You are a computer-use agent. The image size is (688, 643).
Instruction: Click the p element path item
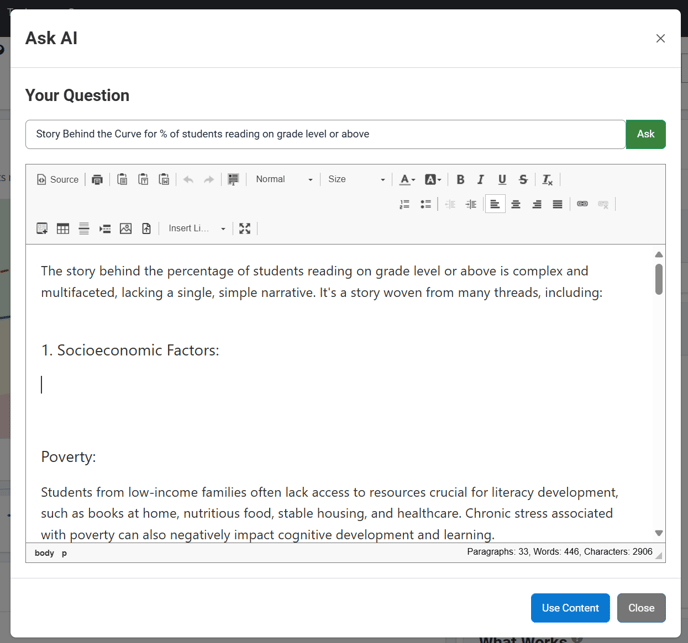pyautogui.click(x=64, y=553)
